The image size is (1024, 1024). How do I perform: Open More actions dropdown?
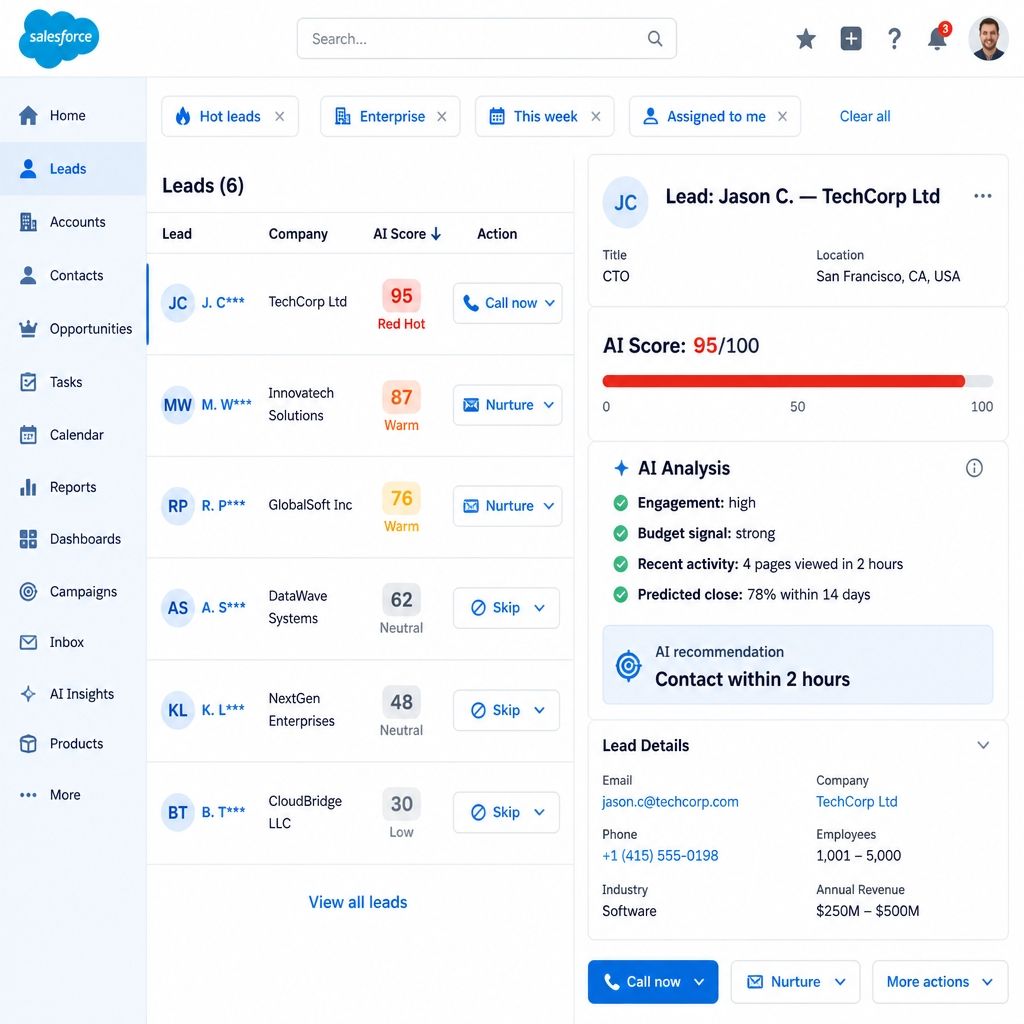[940, 982]
